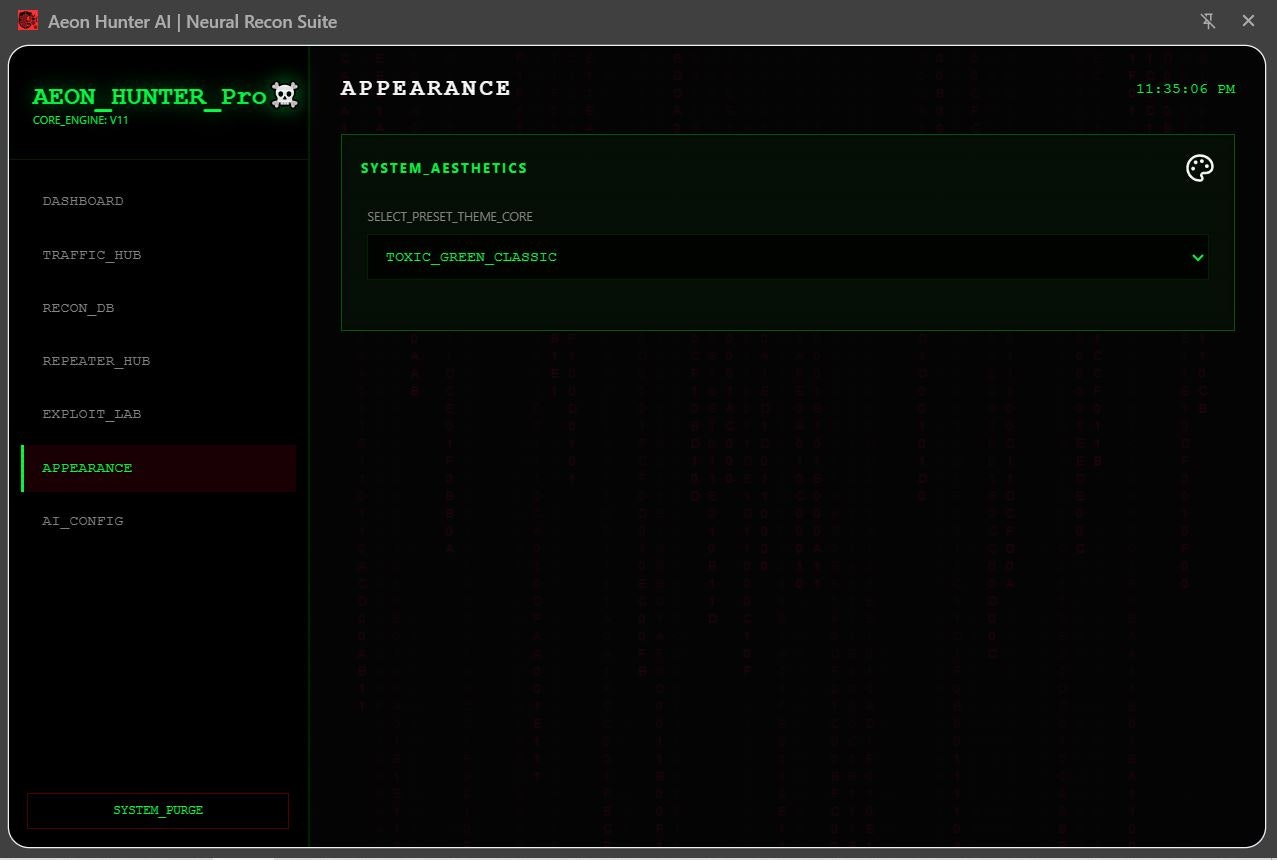Screen dimensions: 1277x860
Task: Open TRAFFIC_HUB
Action: (x=92, y=254)
